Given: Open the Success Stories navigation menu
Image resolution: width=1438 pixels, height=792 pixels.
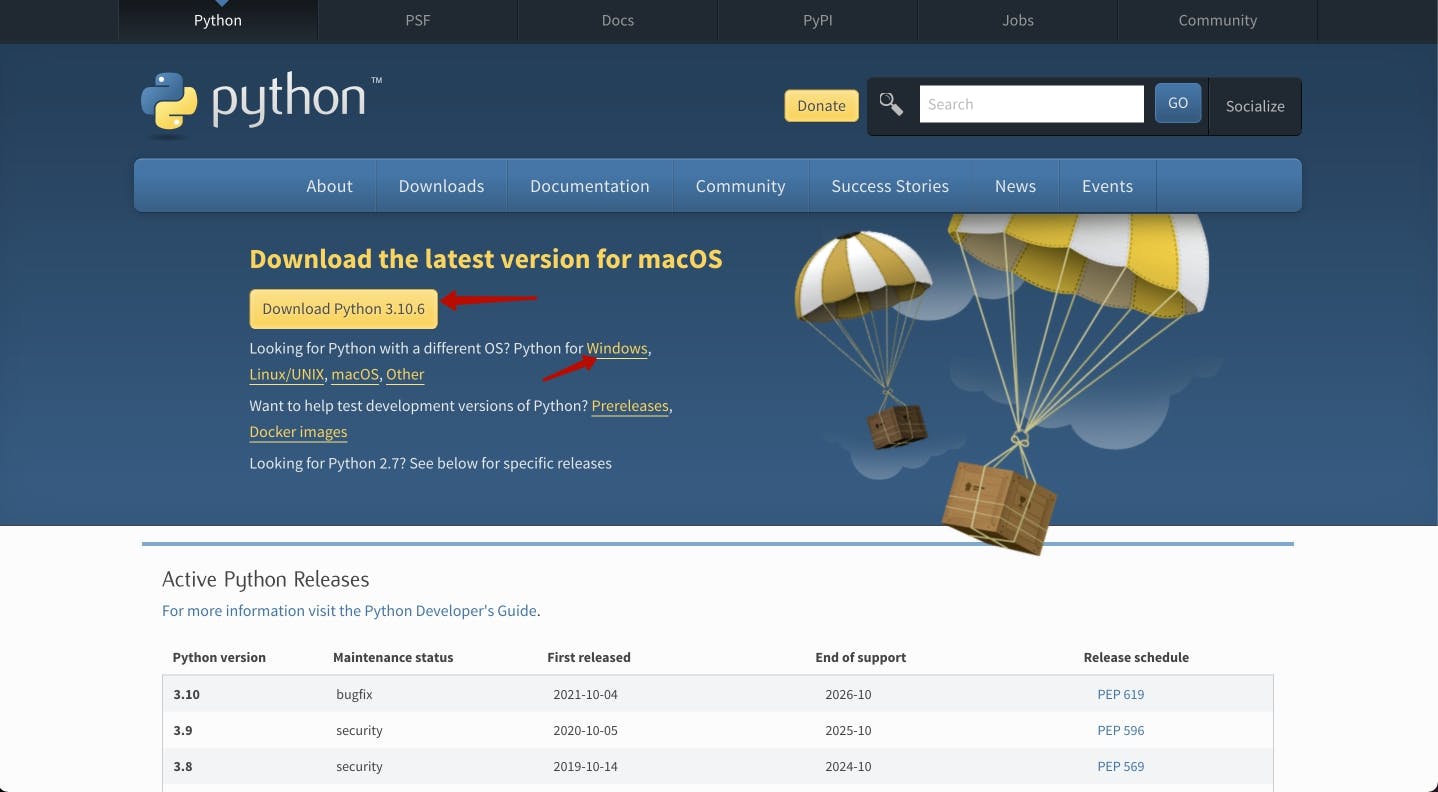Looking at the screenshot, I should 890,186.
